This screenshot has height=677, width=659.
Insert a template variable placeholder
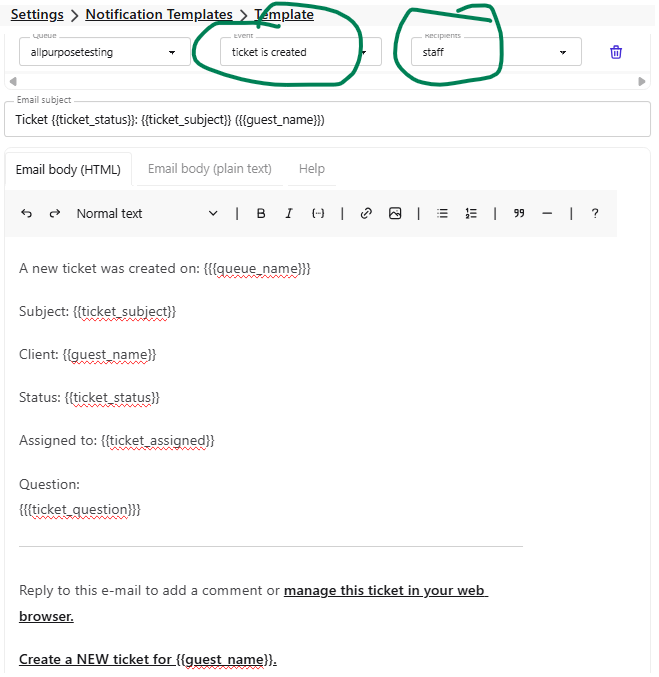point(320,215)
